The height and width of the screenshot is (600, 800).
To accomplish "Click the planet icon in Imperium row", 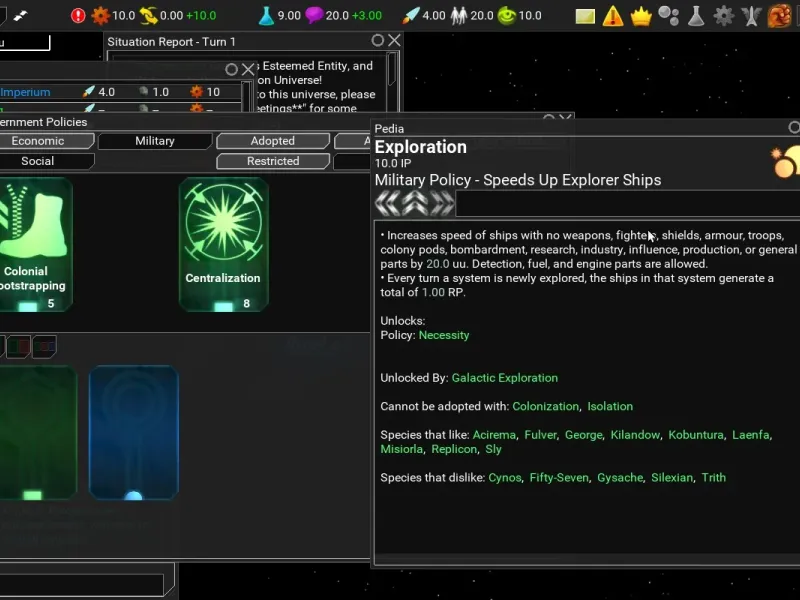I will tap(144, 91).
